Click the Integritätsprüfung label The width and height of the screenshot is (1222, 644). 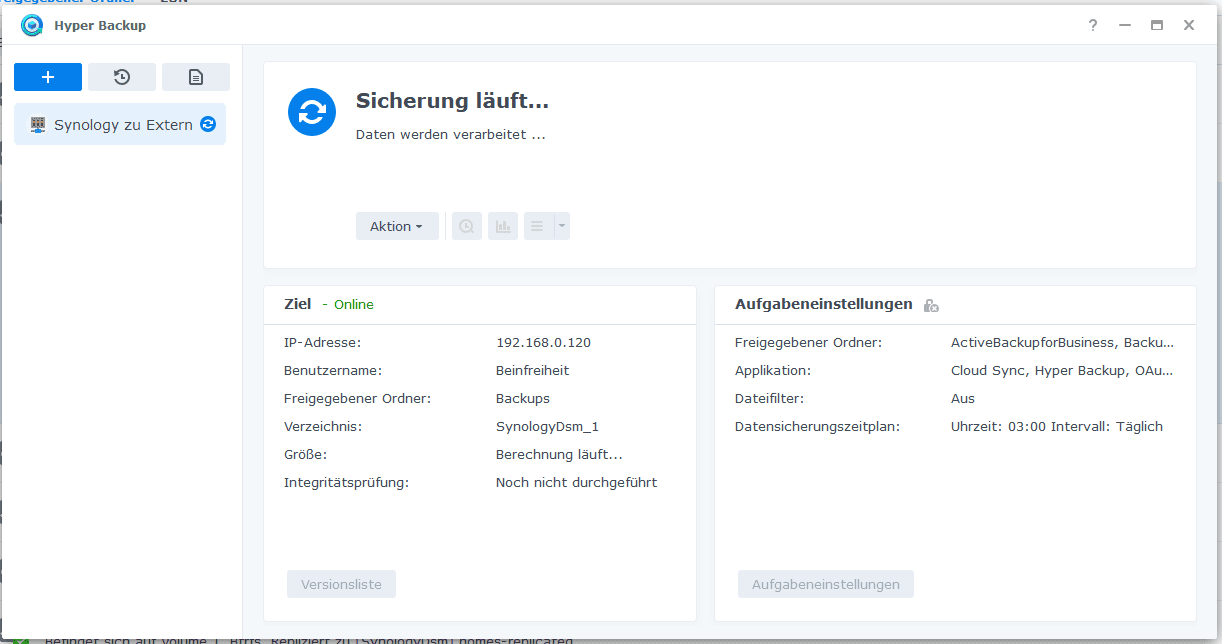(x=347, y=482)
